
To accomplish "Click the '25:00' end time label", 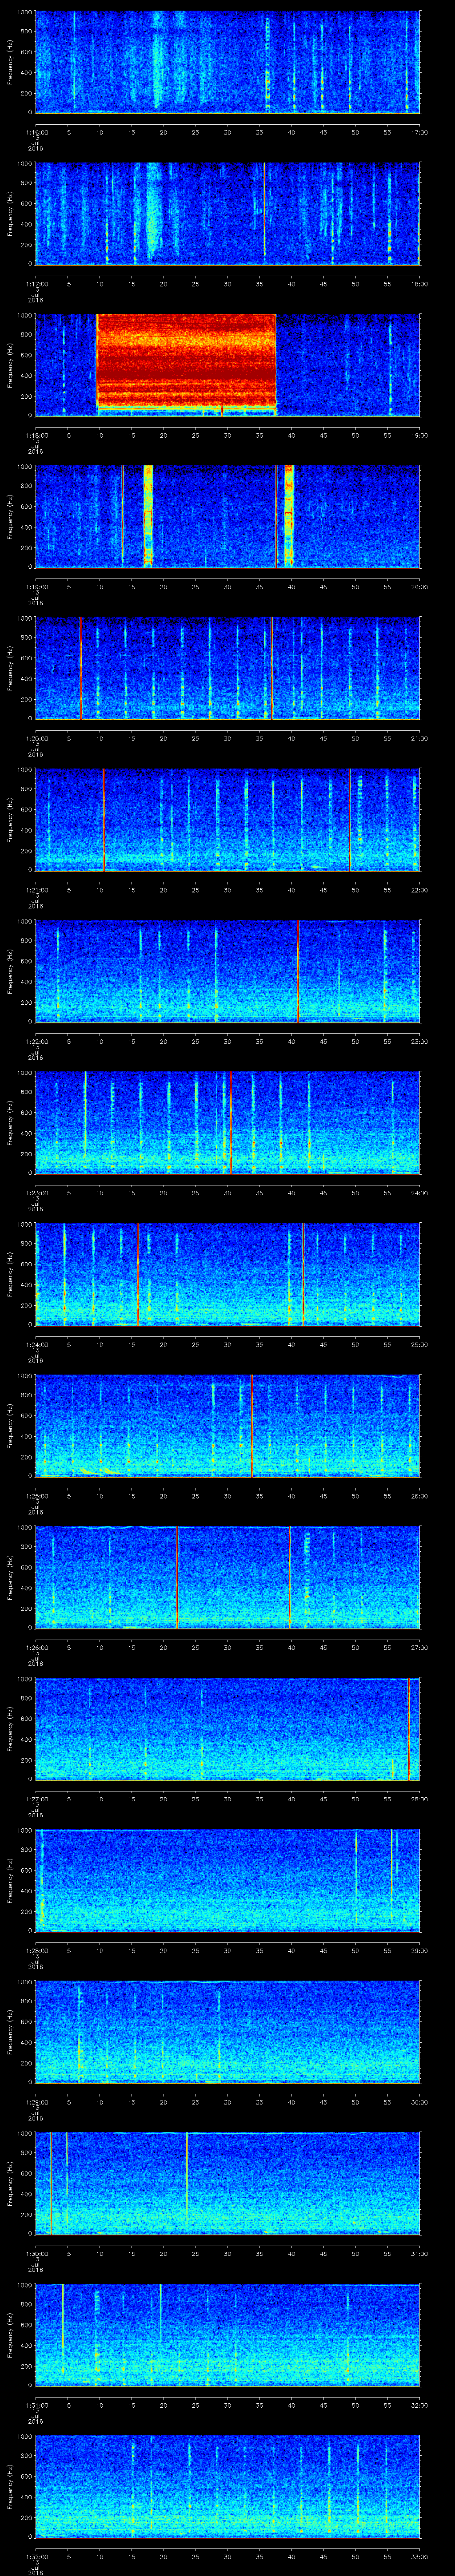I will (419, 1344).
